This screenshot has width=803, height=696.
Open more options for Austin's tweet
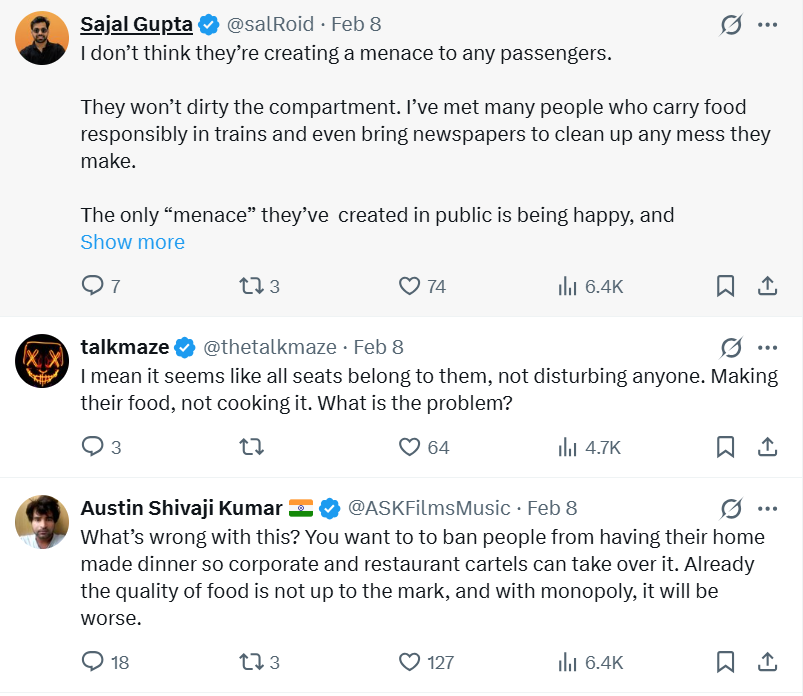(768, 508)
